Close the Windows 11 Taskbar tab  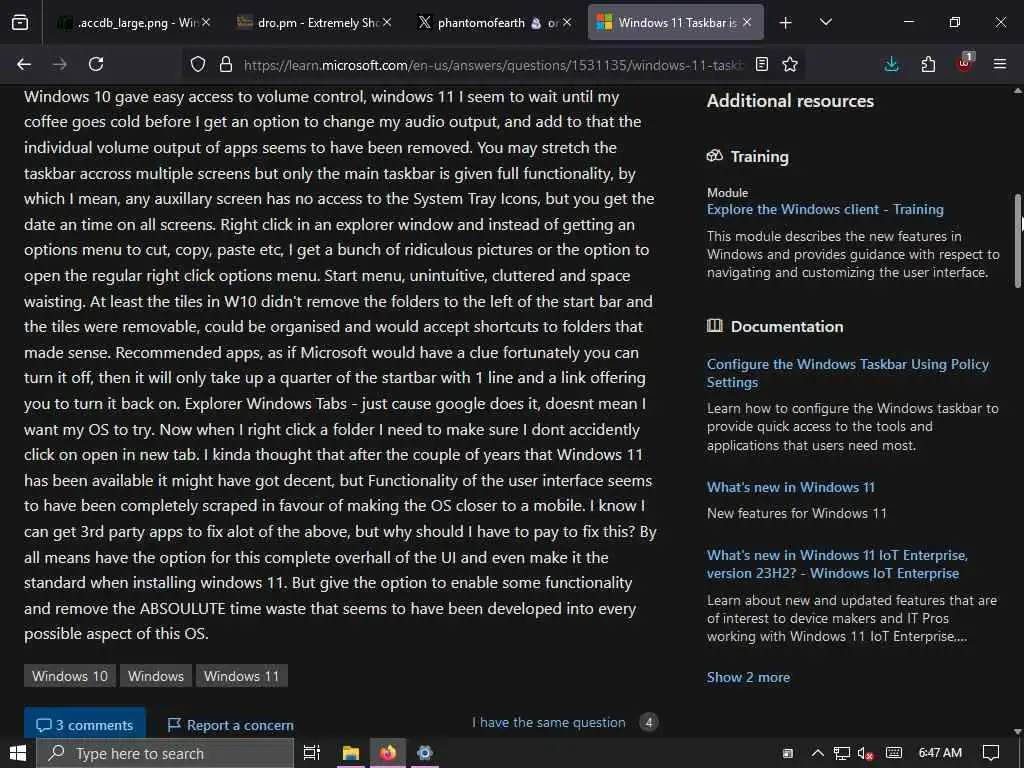point(747,22)
